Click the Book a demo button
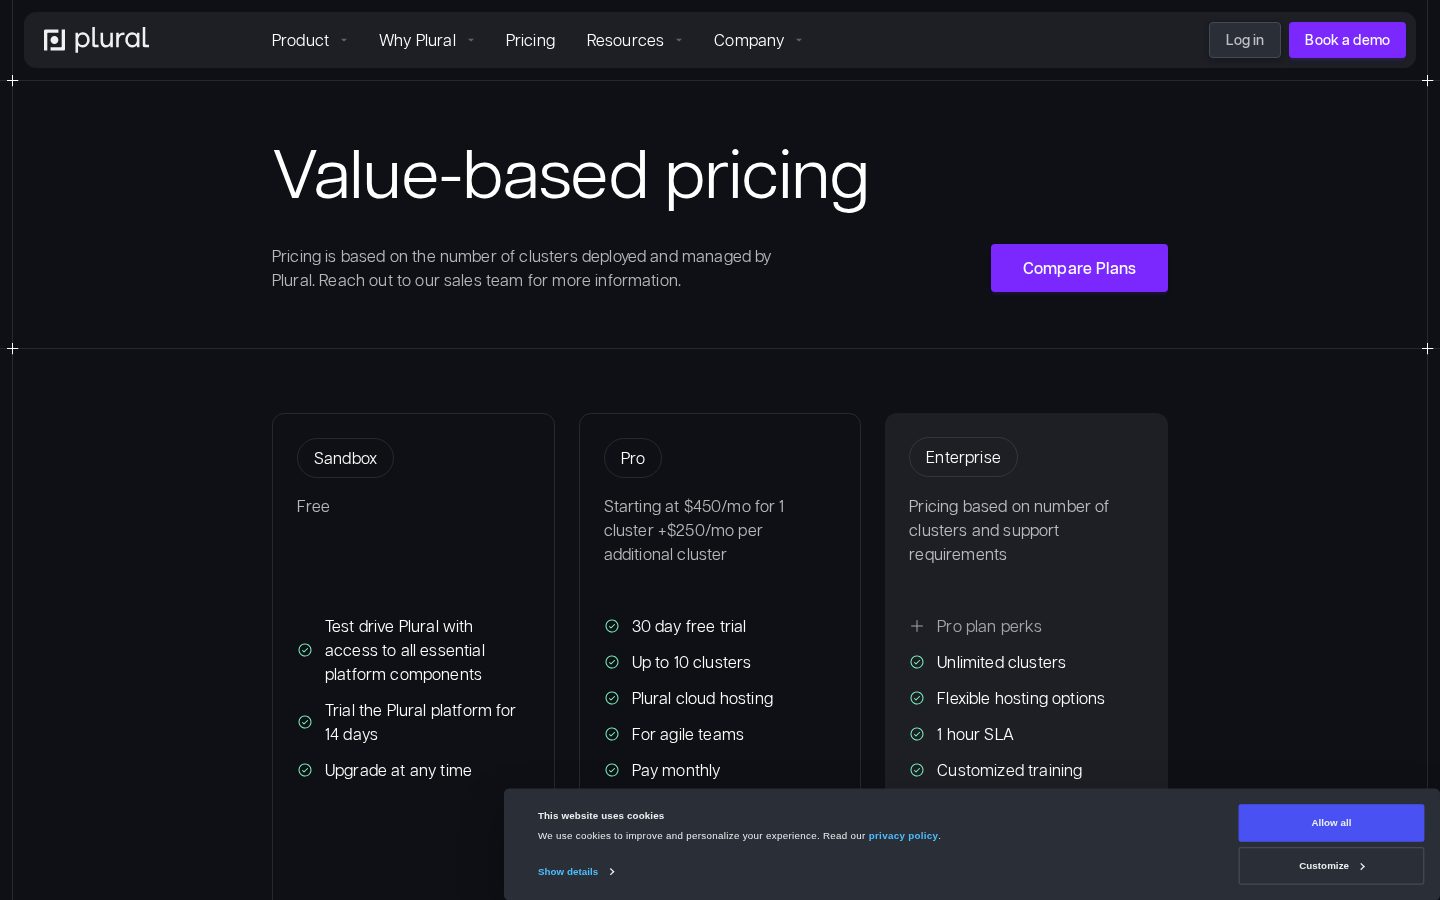The image size is (1440, 900). (x=1347, y=40)
